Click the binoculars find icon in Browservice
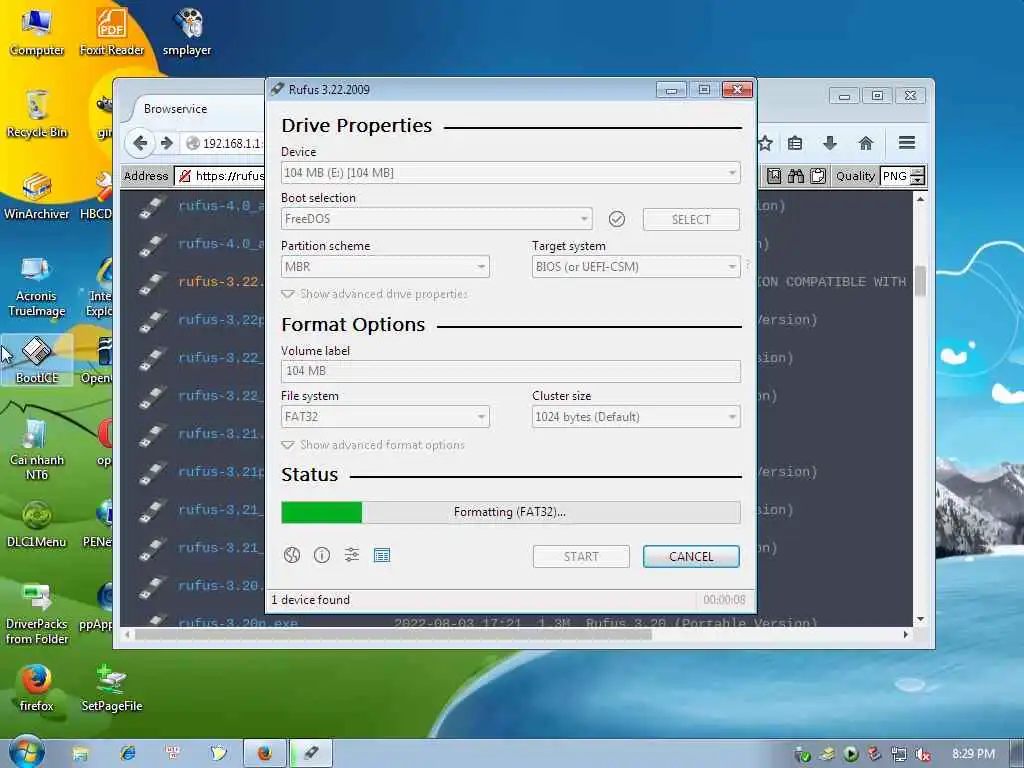This screenshot has width=1024, height=768. (795, 176)
